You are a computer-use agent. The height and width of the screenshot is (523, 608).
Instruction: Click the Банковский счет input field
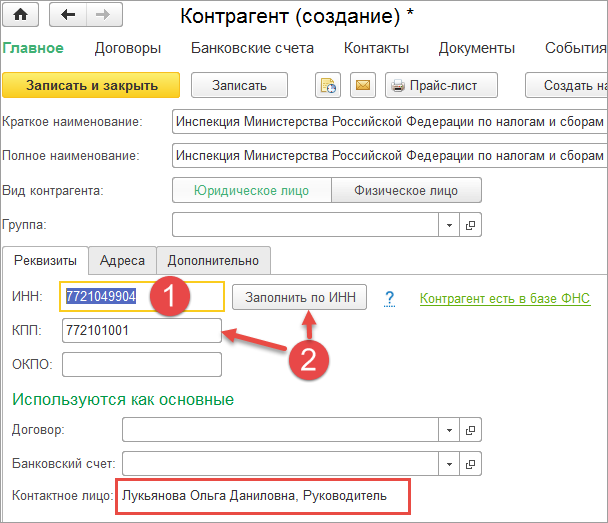click(280, 463)
